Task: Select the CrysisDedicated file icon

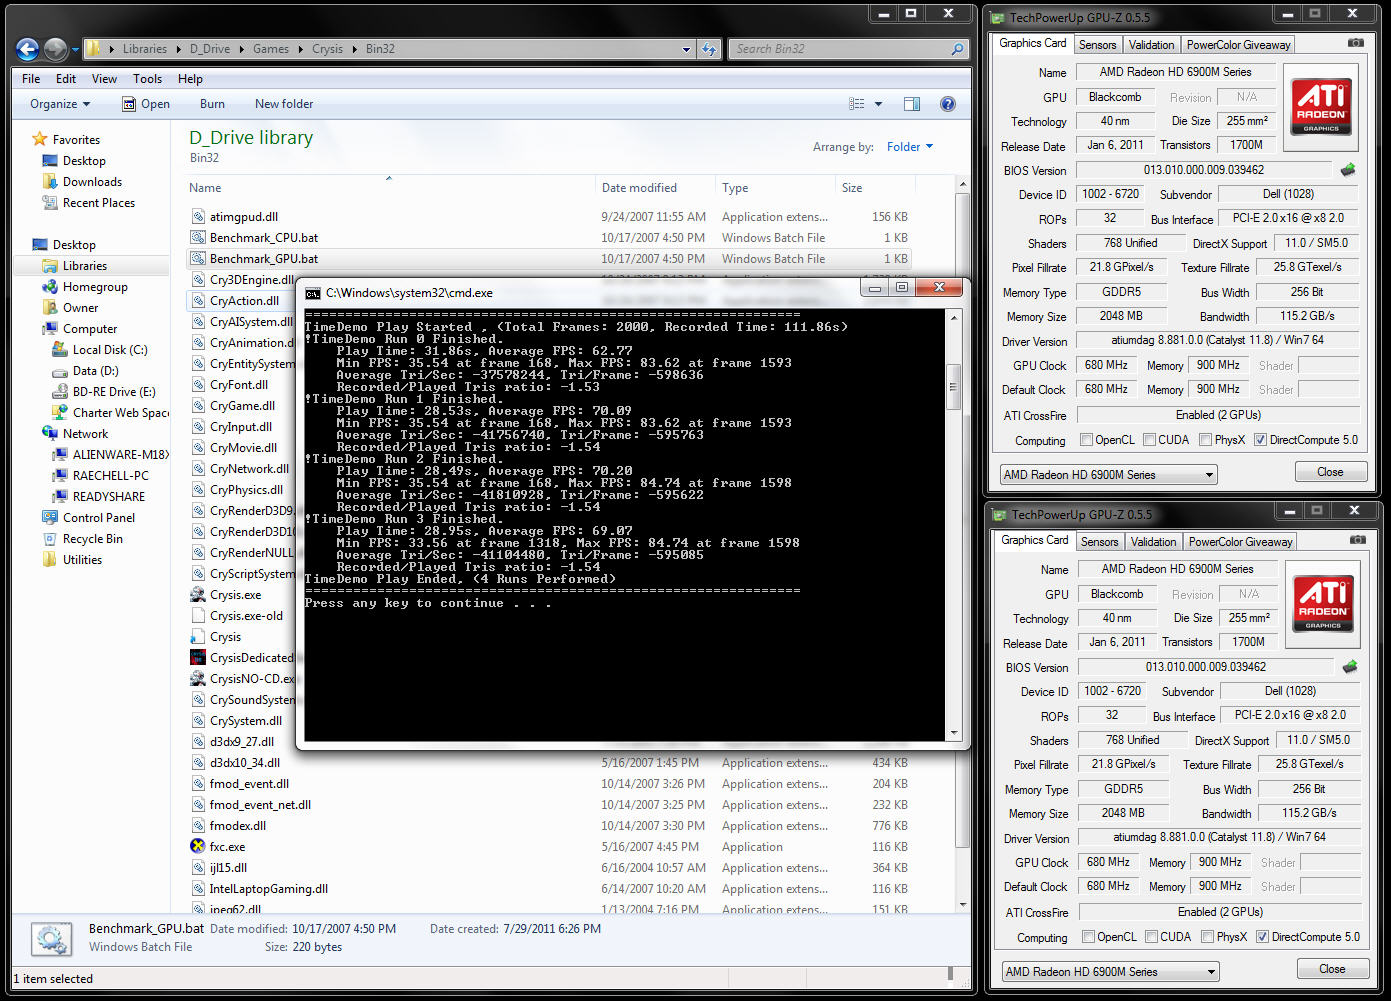Action: [198, 657]
